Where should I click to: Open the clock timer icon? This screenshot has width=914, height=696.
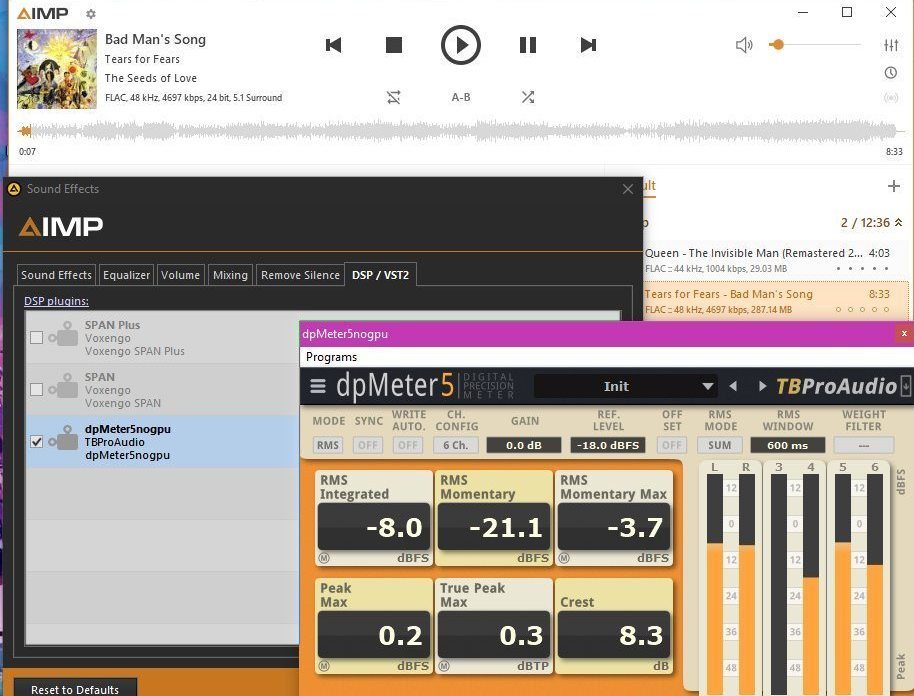coord(891,72)
